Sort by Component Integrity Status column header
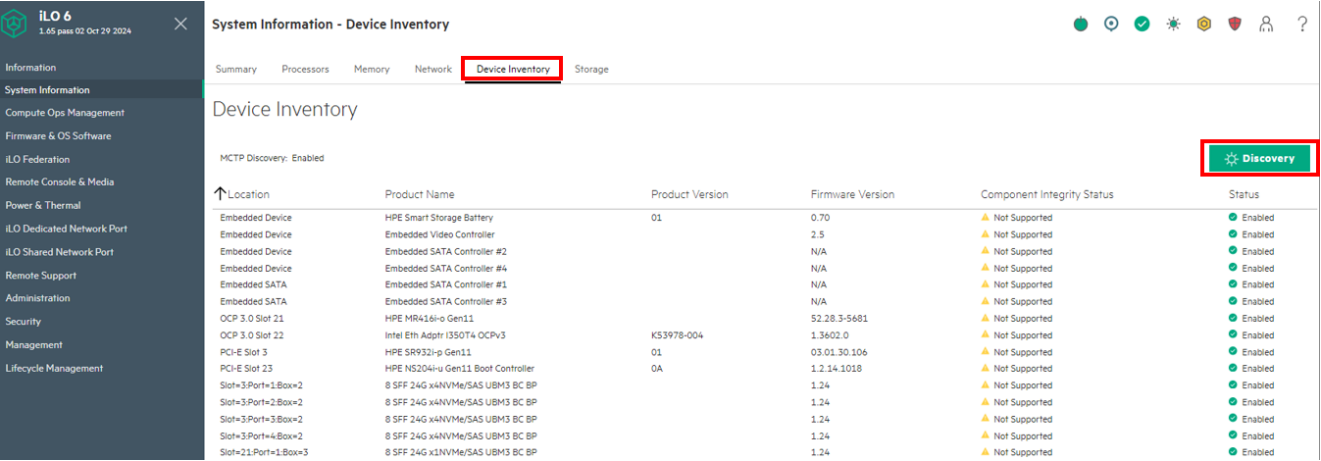The height and width of the screenshot is (461, 1321). (1047, 194)
